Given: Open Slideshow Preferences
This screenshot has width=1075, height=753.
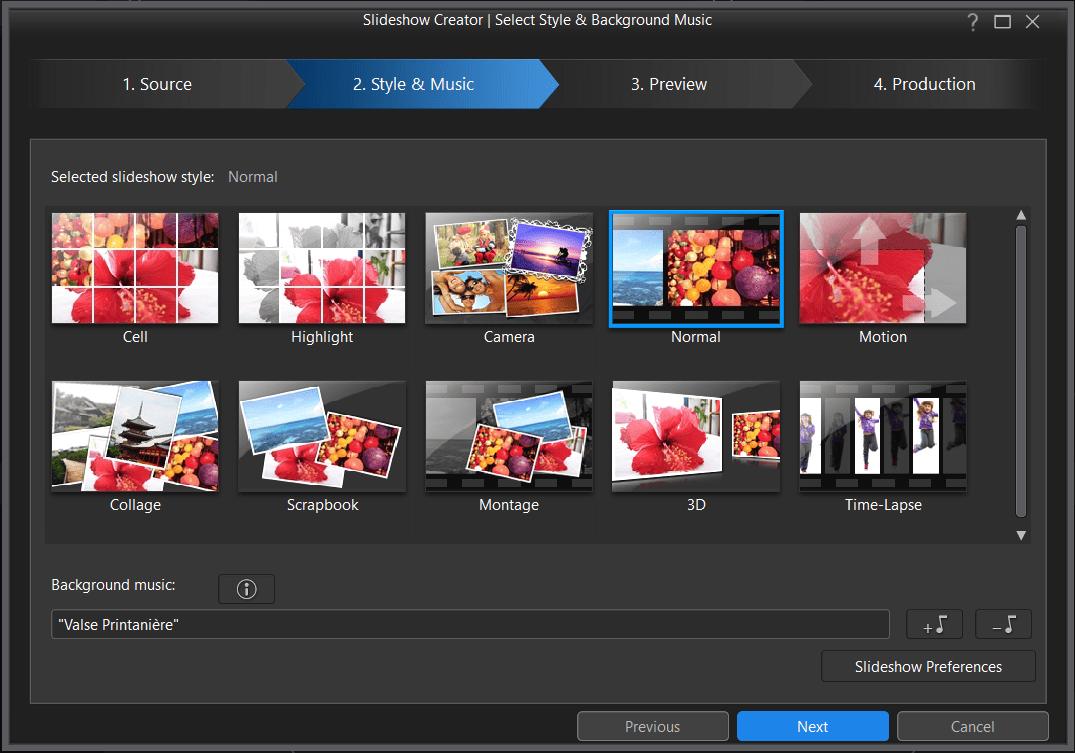Looking at the screenshot, I should click(x=928, y=667).
